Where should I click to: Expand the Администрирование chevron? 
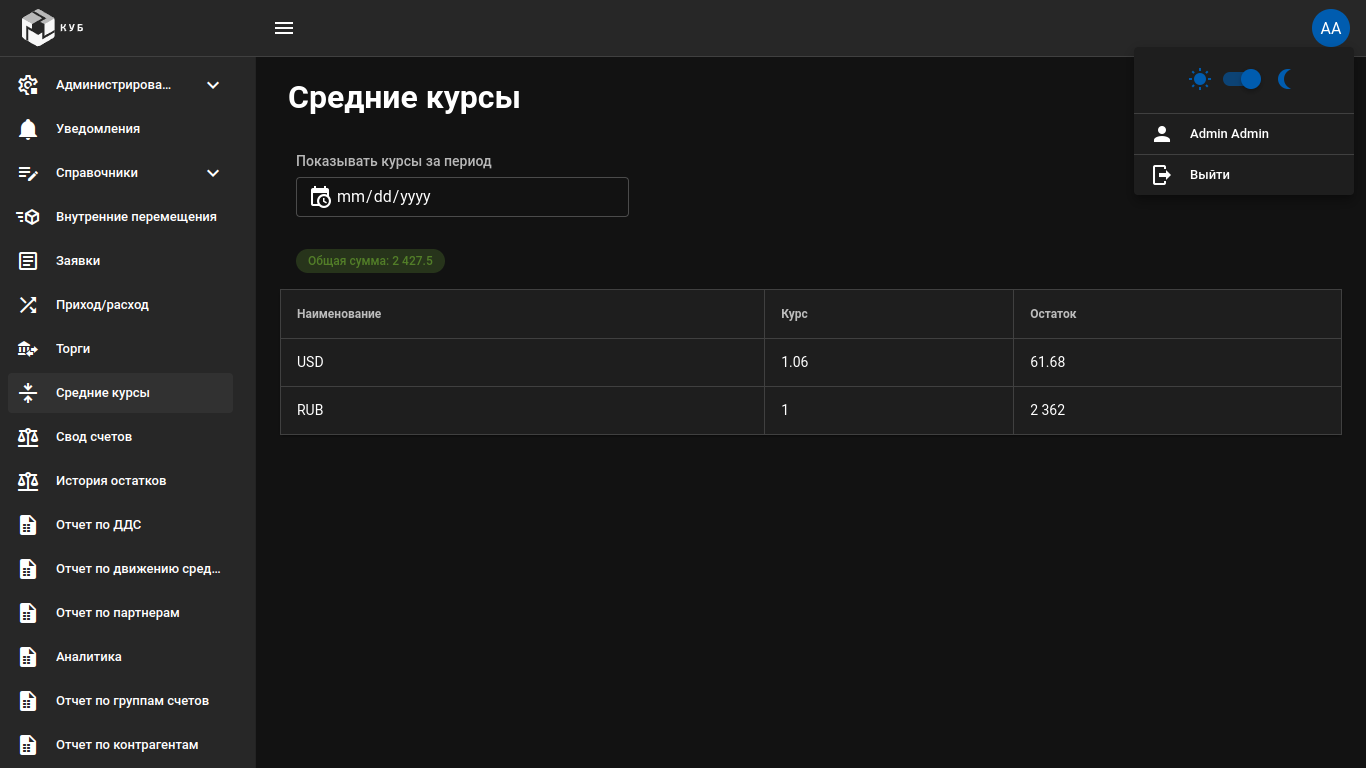[x=213, y=85]
